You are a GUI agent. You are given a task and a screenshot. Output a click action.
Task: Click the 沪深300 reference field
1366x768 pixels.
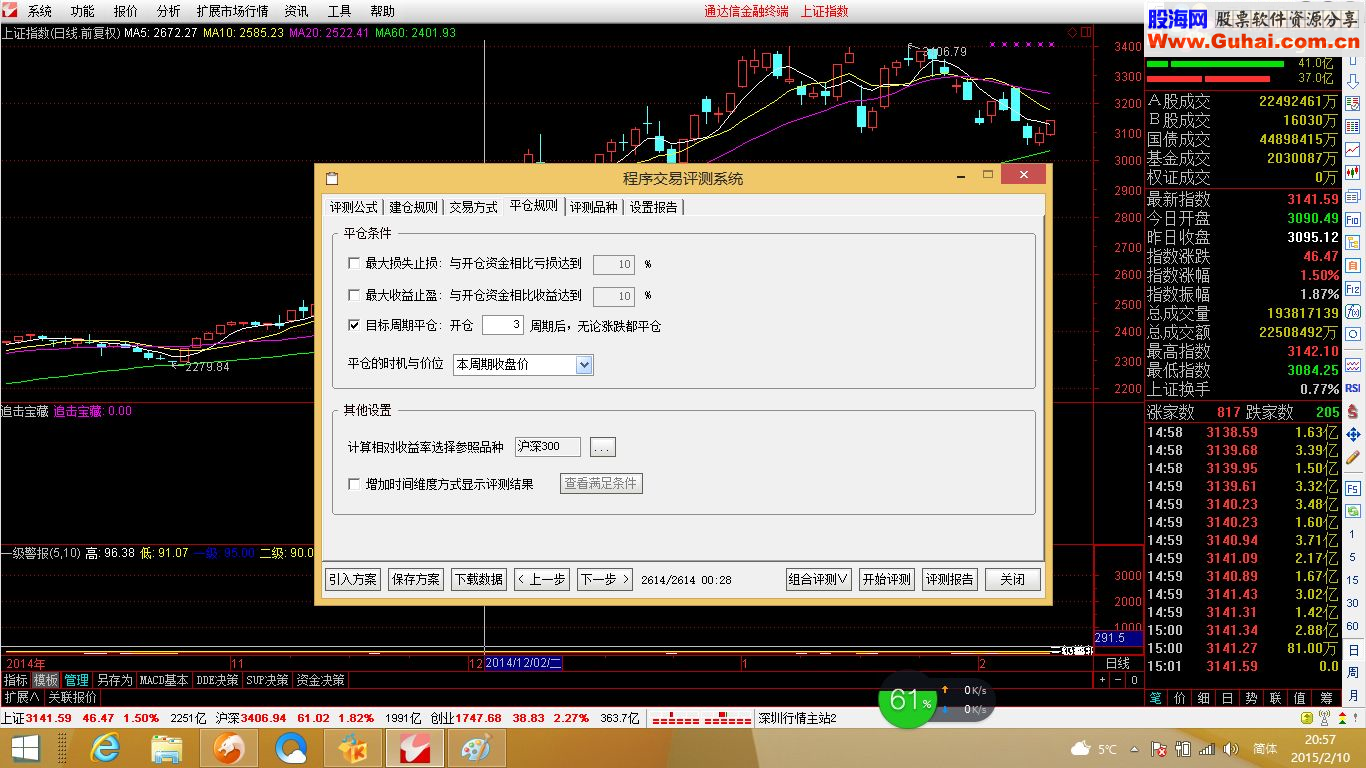pyautogui.click(x=548, y=447)
